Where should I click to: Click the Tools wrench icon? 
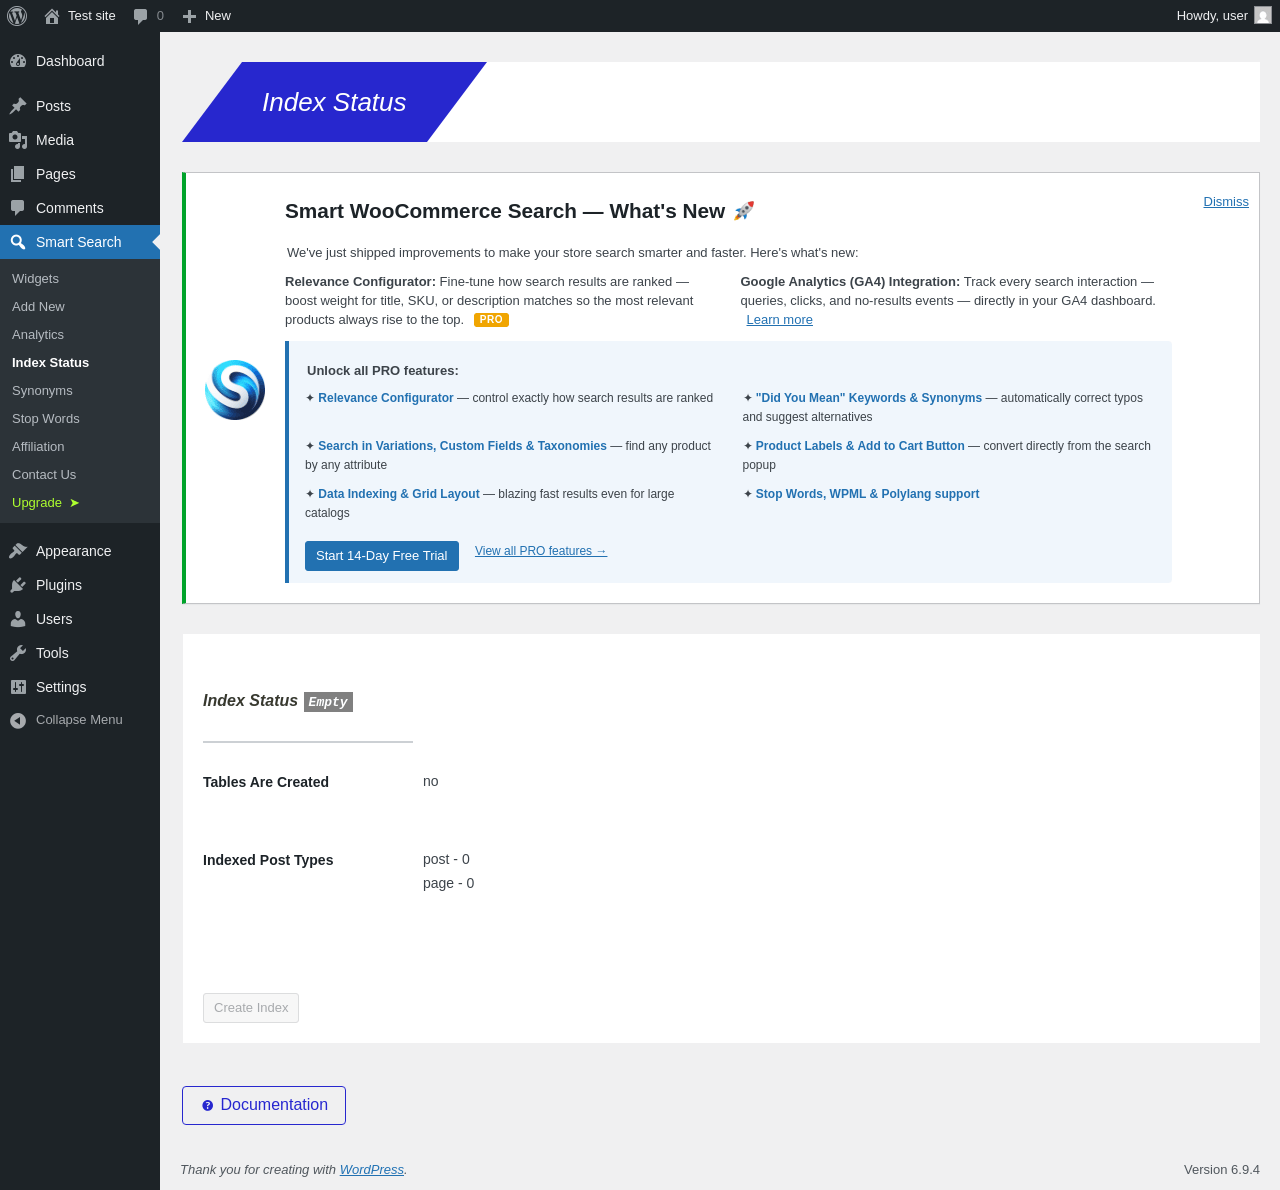[18, 653]
